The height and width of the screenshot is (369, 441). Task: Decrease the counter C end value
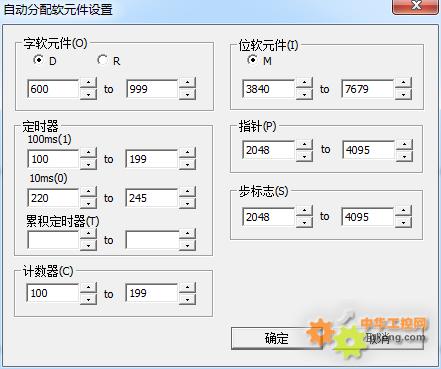[187, 299]
